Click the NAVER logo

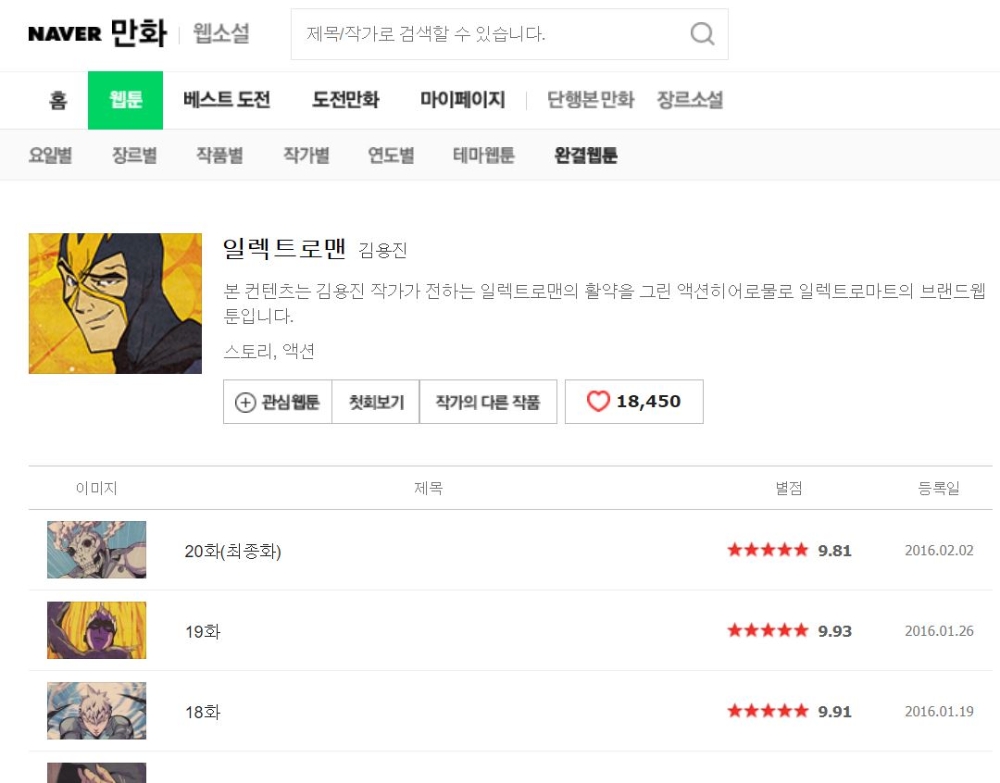[x=64, y=34]
